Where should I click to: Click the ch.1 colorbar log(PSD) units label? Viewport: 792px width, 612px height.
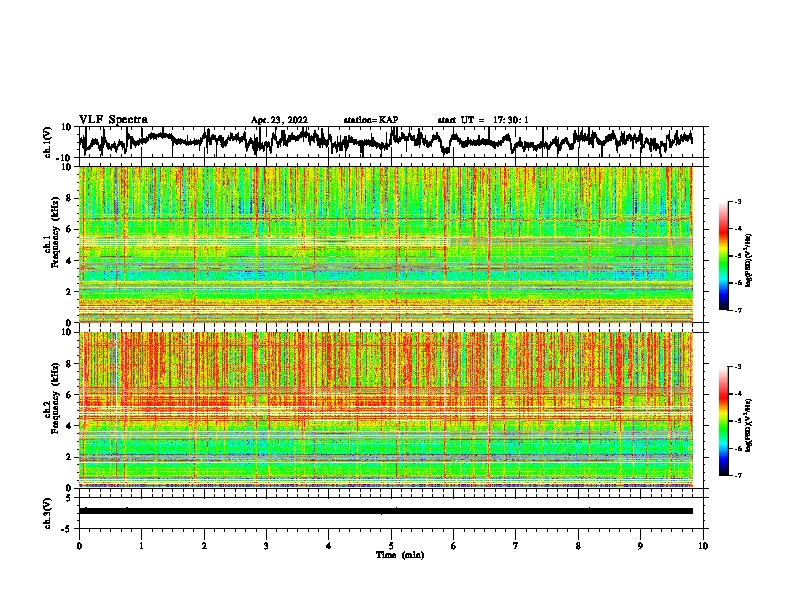[749, 260]
